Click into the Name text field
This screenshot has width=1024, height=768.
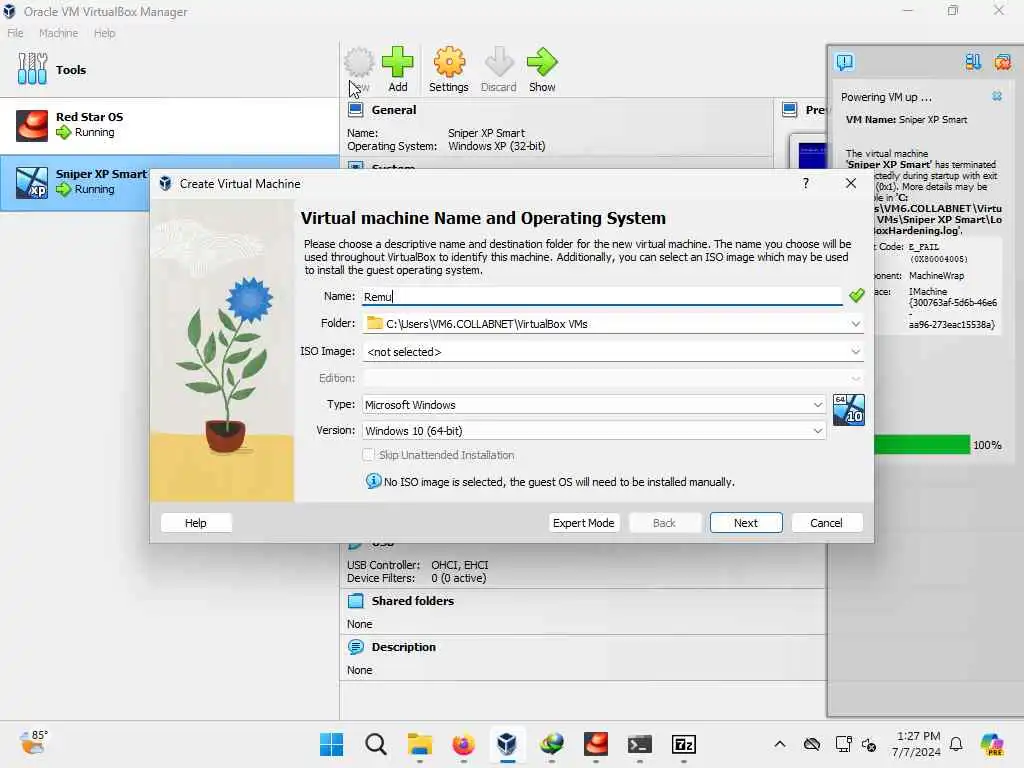coord(602,296)
